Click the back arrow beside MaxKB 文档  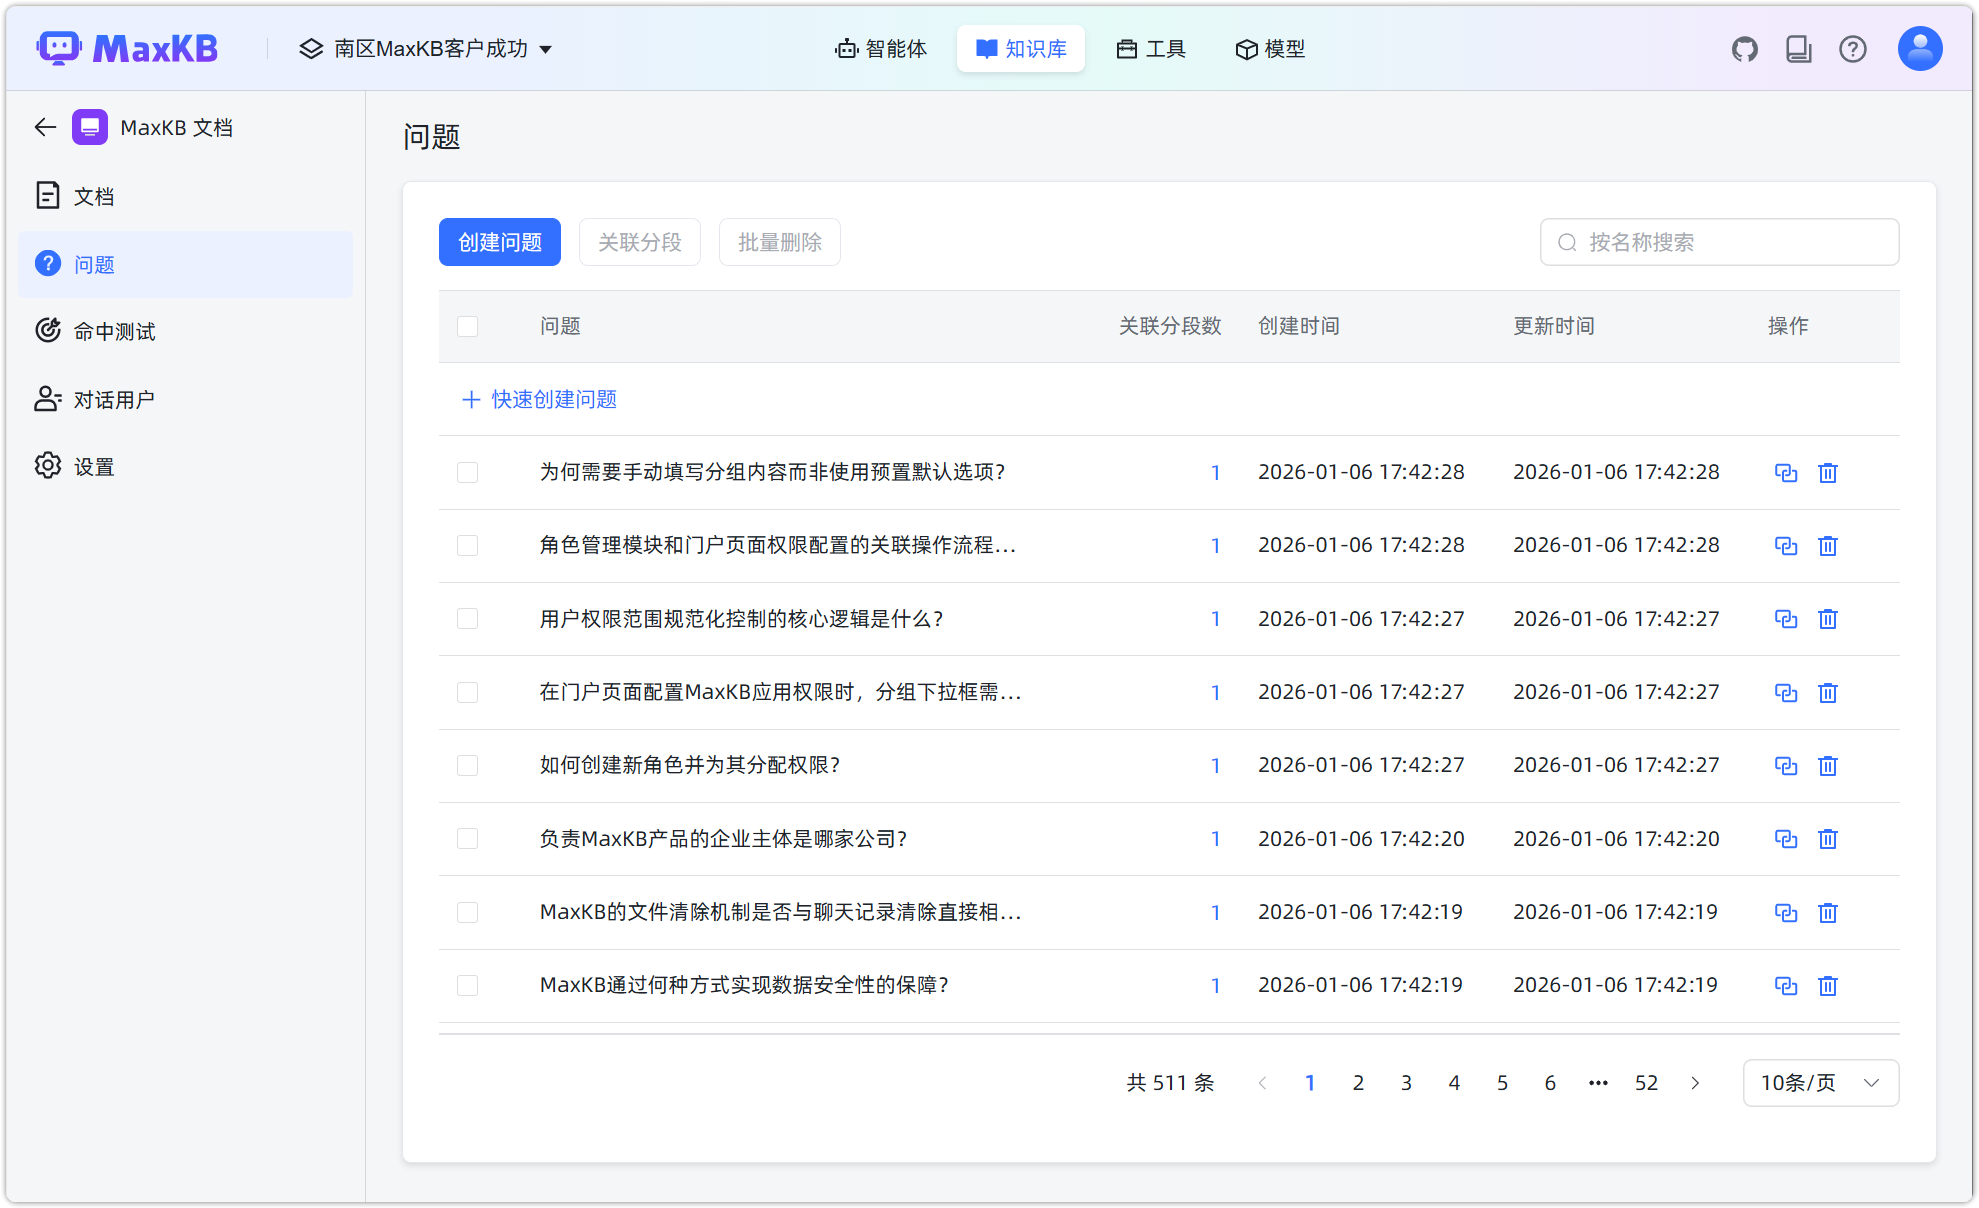point(44,127)
